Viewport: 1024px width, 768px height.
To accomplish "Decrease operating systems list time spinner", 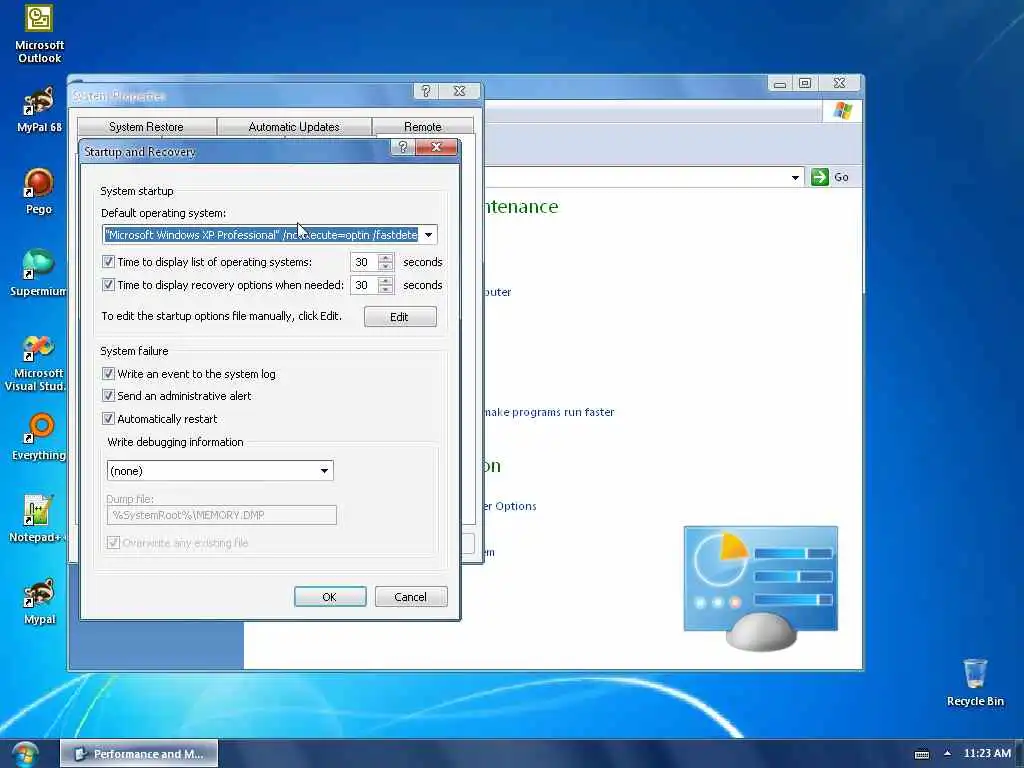I will tap(386, 266).
